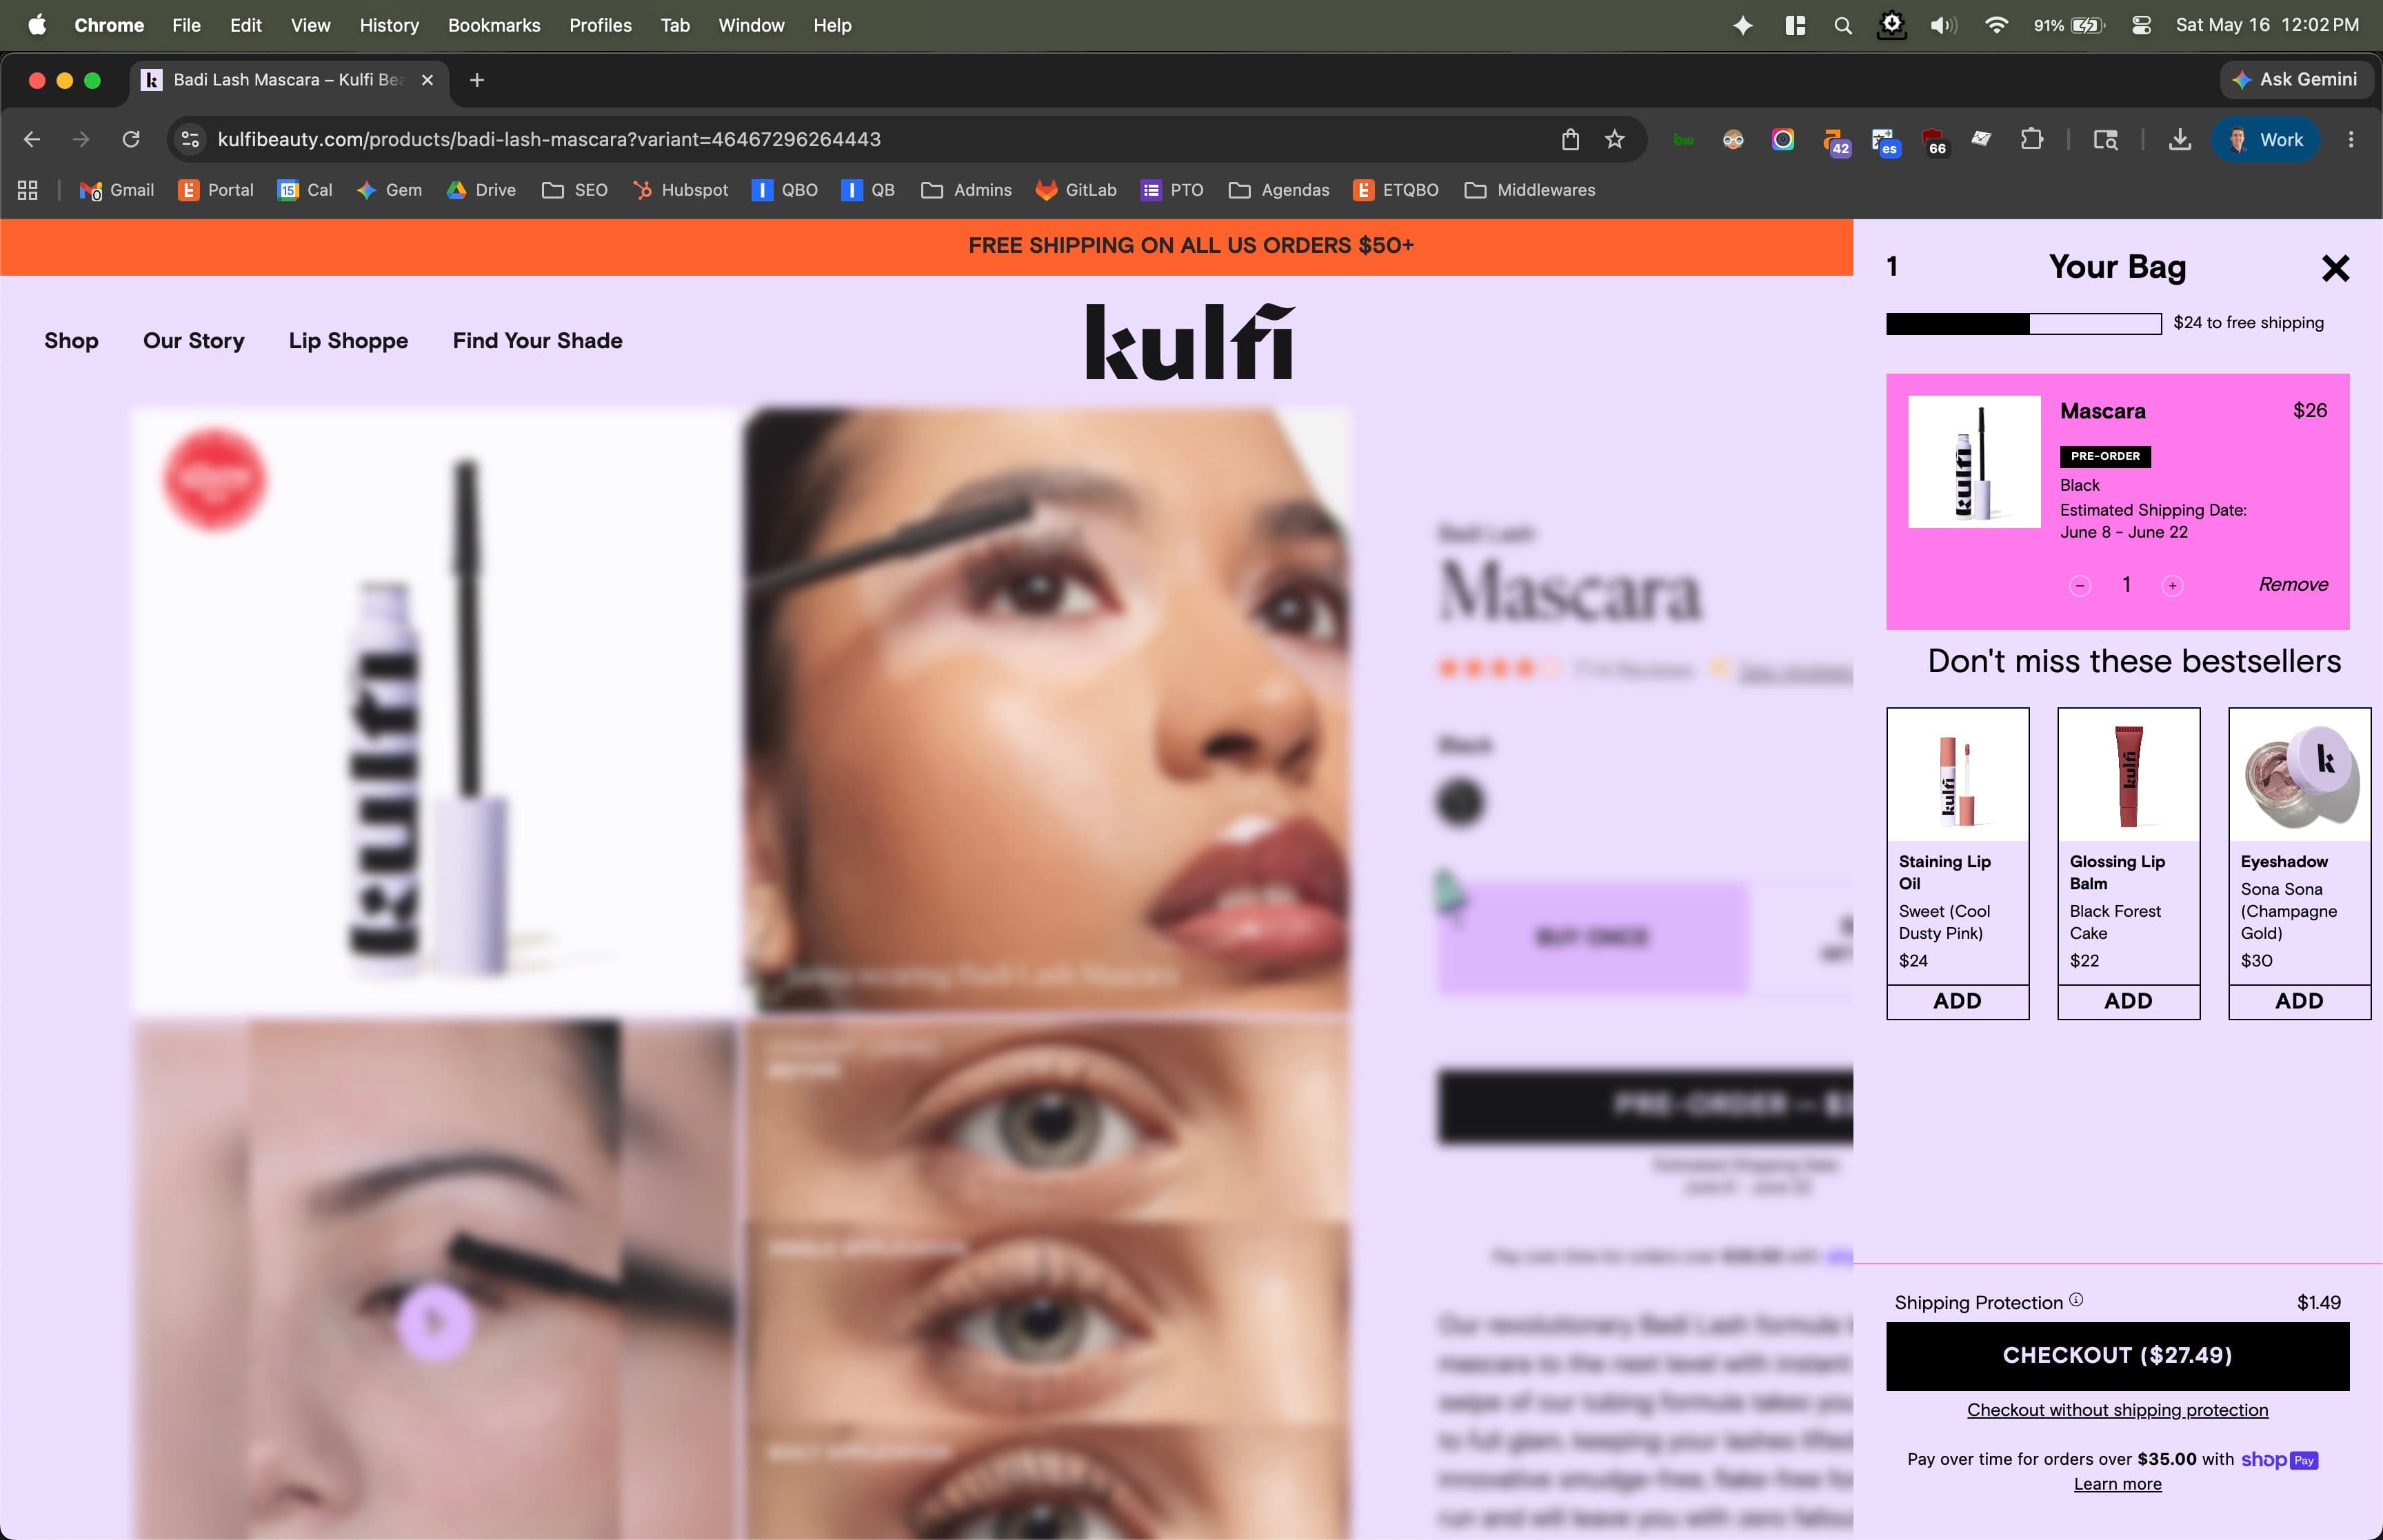This screenshot has height=1540, width=2383.
Task: Add Glossing Lip Balm to bag
Action: coord(2128,1001)
